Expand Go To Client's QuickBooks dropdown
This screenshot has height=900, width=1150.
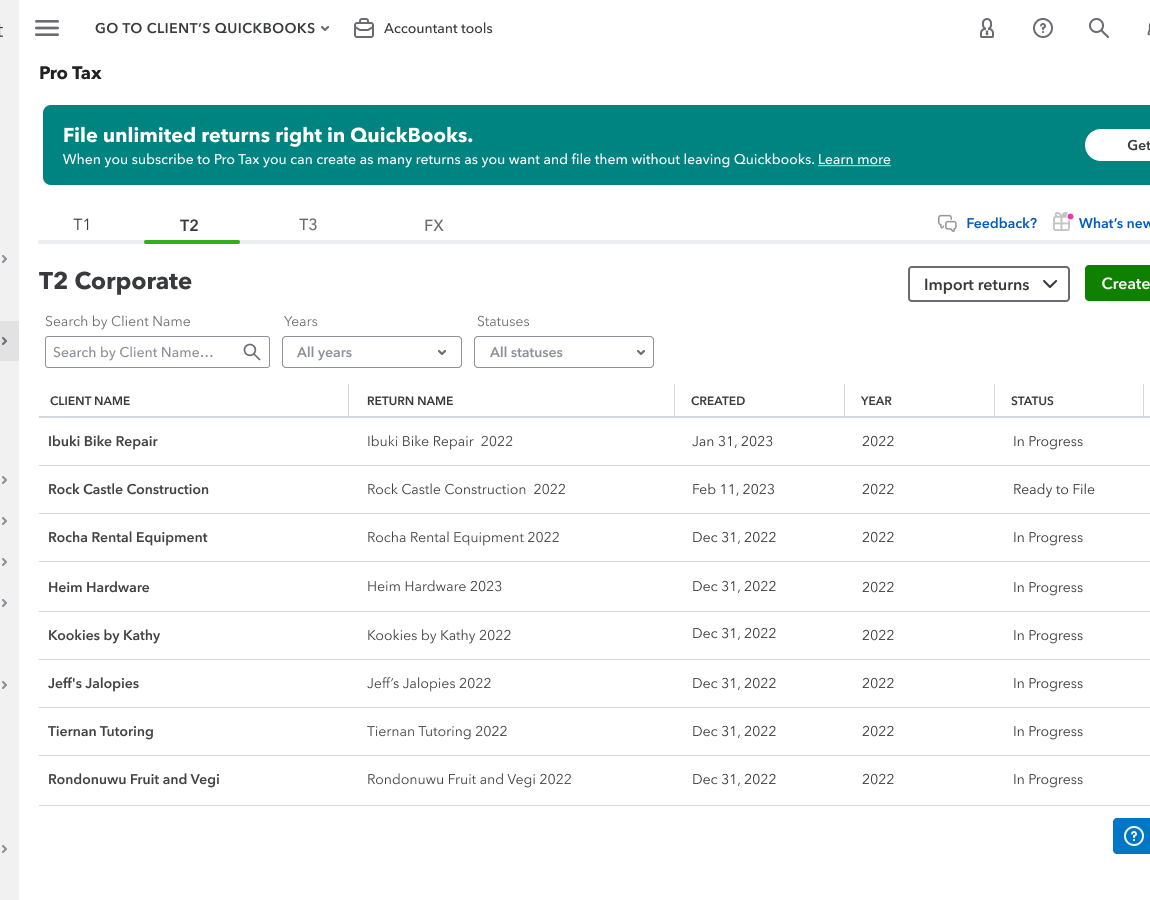[x=212, y=28]
